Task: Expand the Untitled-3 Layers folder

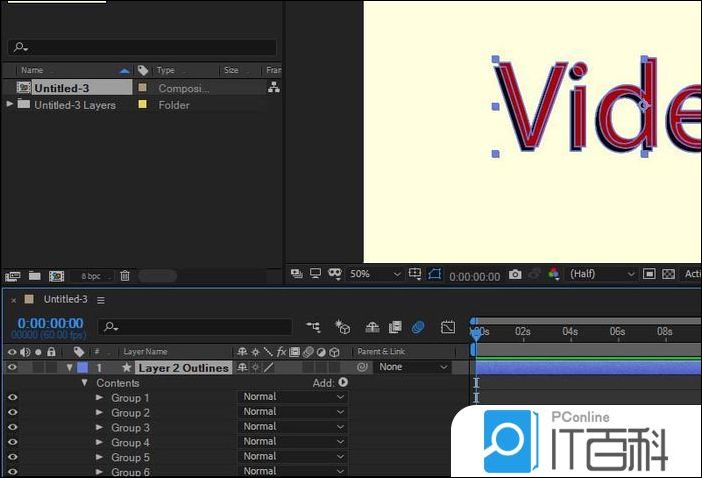Action: (x=10, y=104)
